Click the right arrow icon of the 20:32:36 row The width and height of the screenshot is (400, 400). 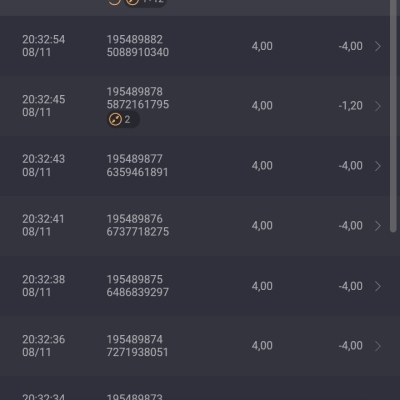pos(378,346)
